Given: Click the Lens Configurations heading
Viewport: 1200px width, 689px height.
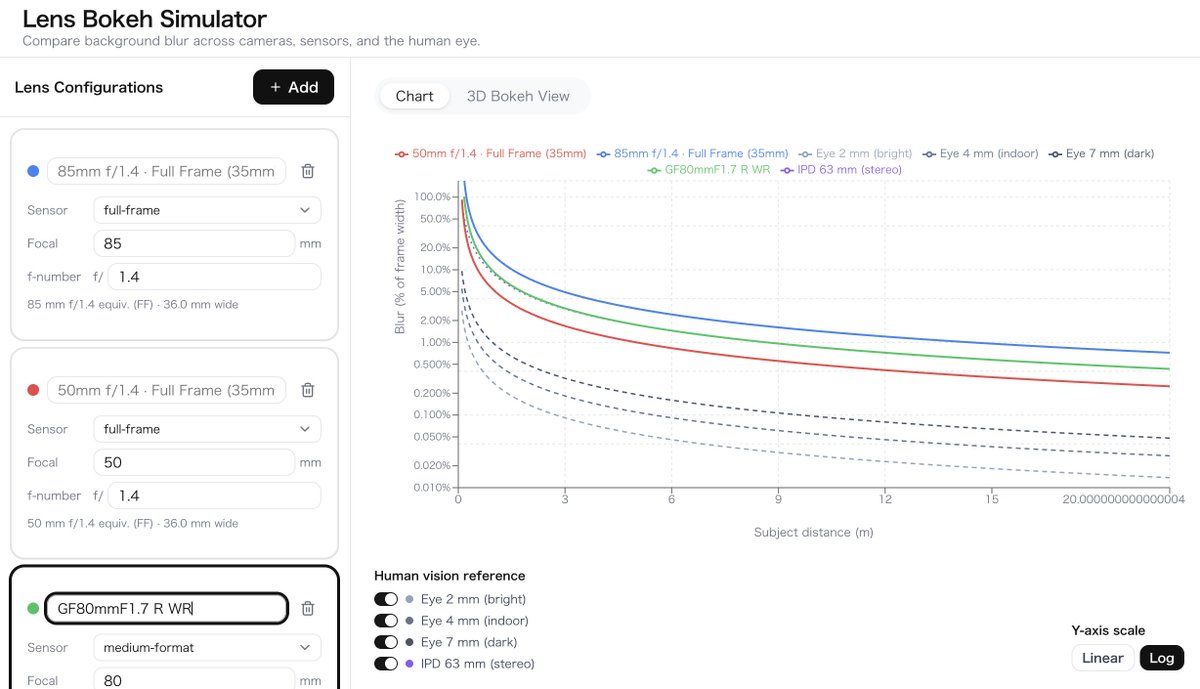Looking at the screenshot, I should (89, 87).
